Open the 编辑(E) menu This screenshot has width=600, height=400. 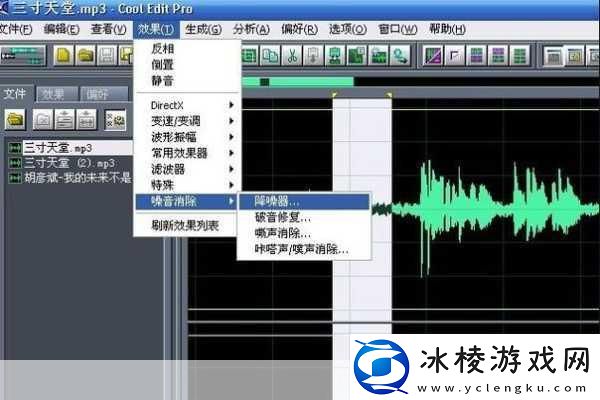62,29
